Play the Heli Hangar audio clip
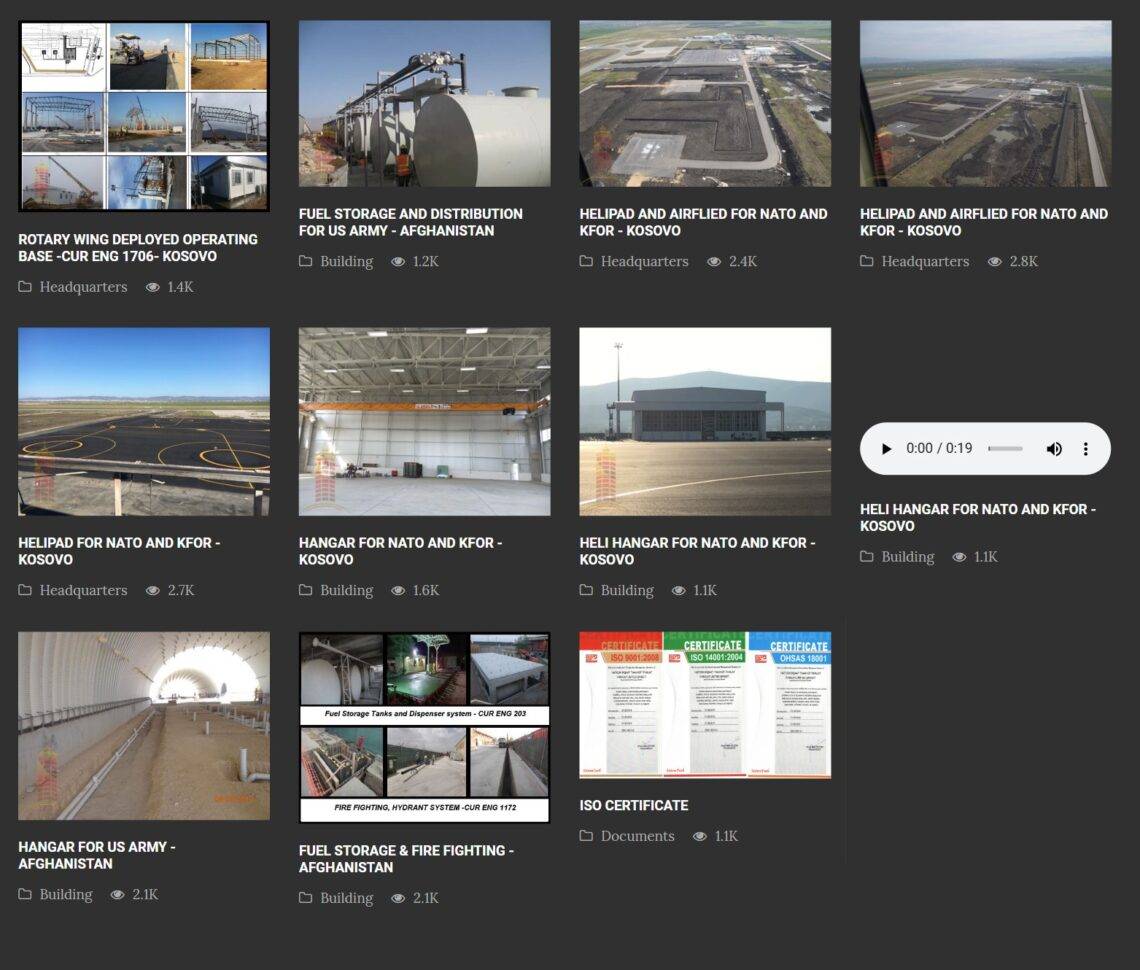The height and width of the screenshot is (970, 1140). click(x=886, y=449)
